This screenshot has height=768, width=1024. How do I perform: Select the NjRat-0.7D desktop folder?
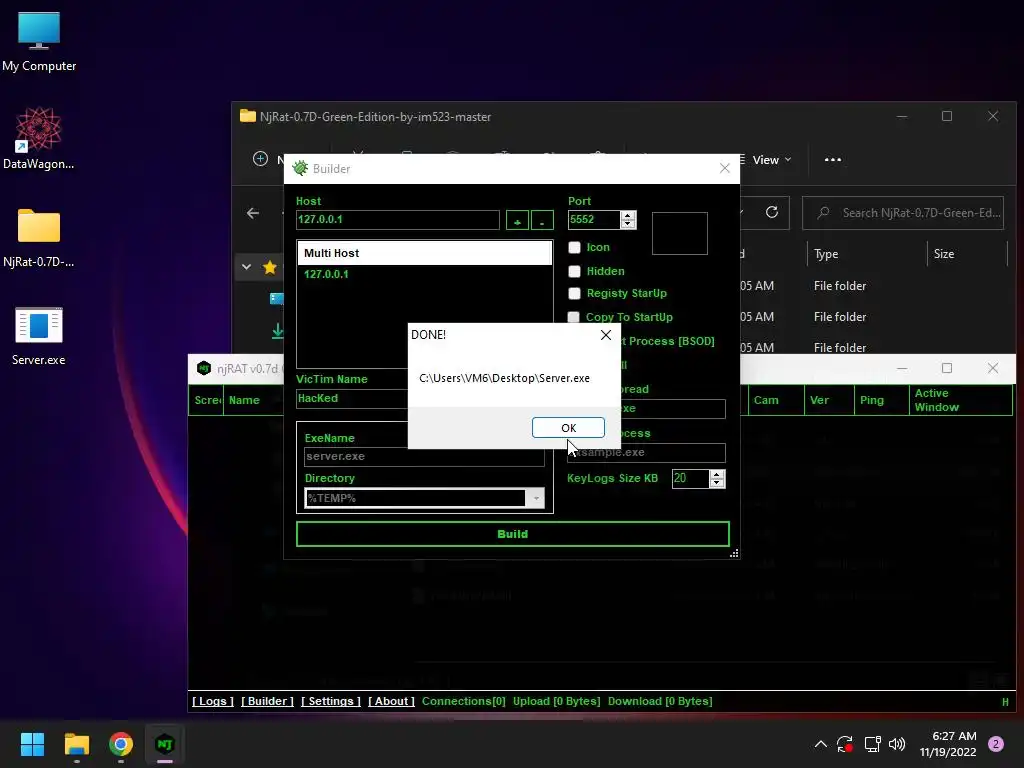click(x=39, y=238)
